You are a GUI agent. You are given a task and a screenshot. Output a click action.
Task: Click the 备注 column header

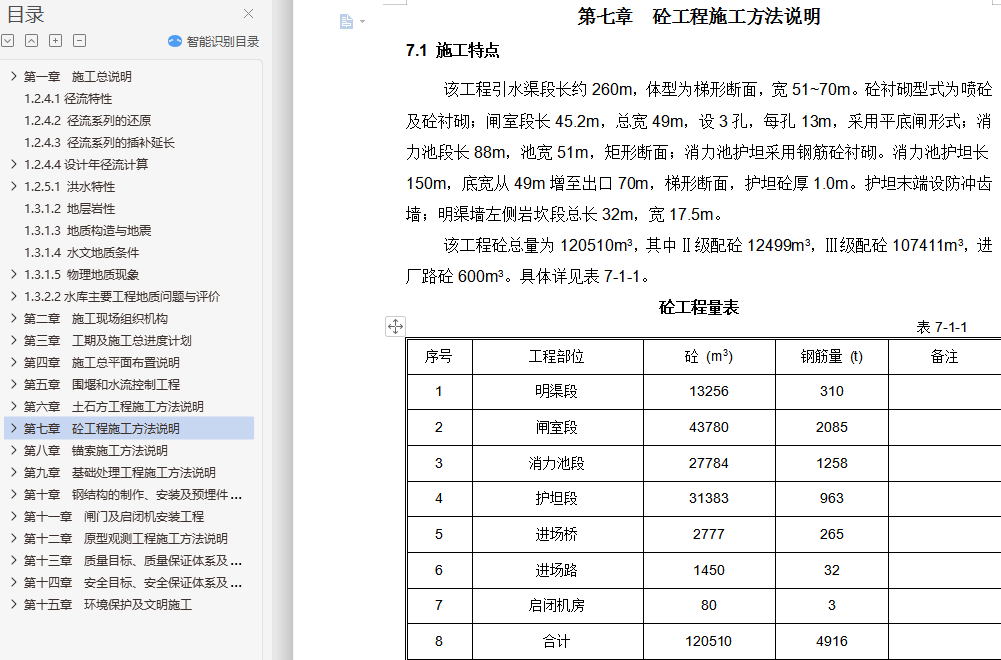click(944, 356)
